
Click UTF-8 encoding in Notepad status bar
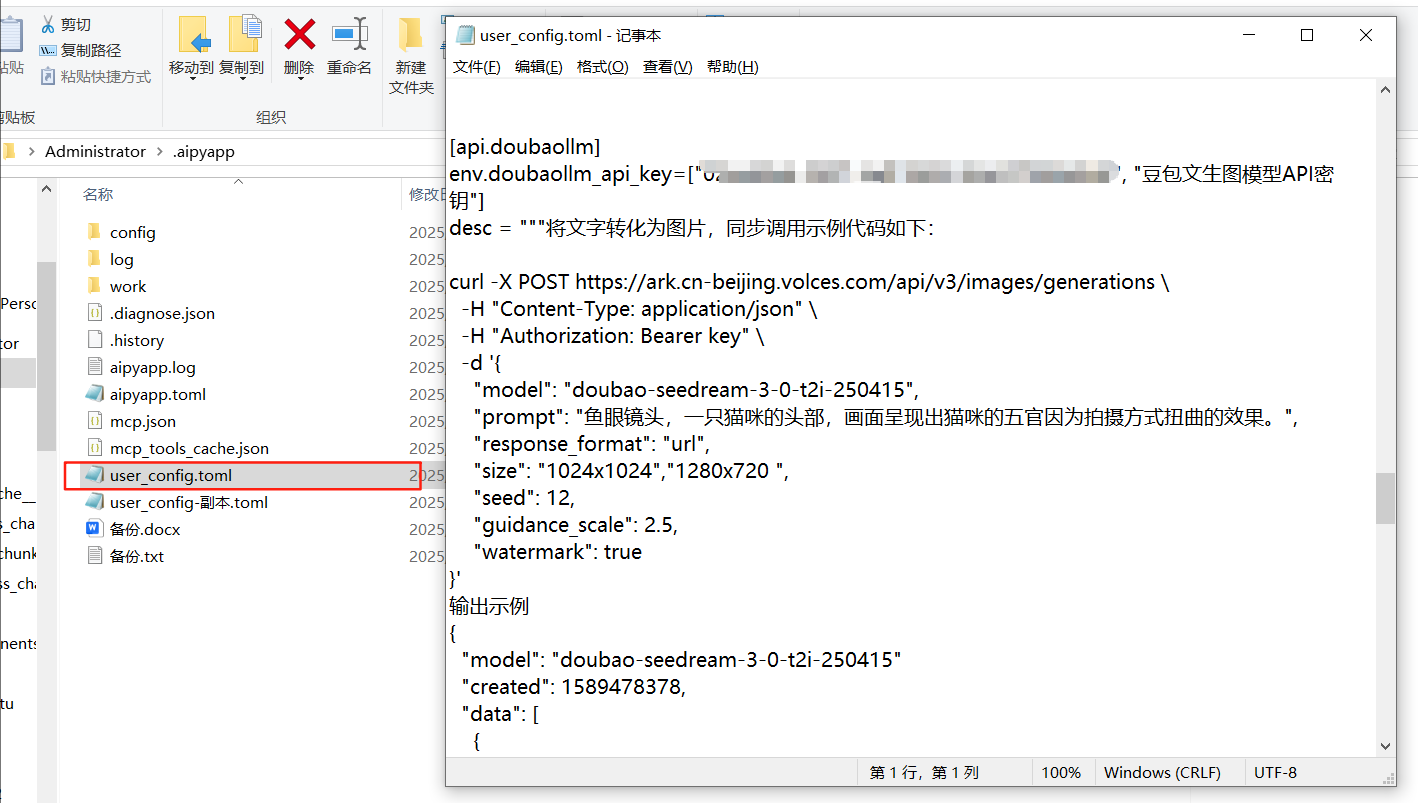pos(1276,772)
